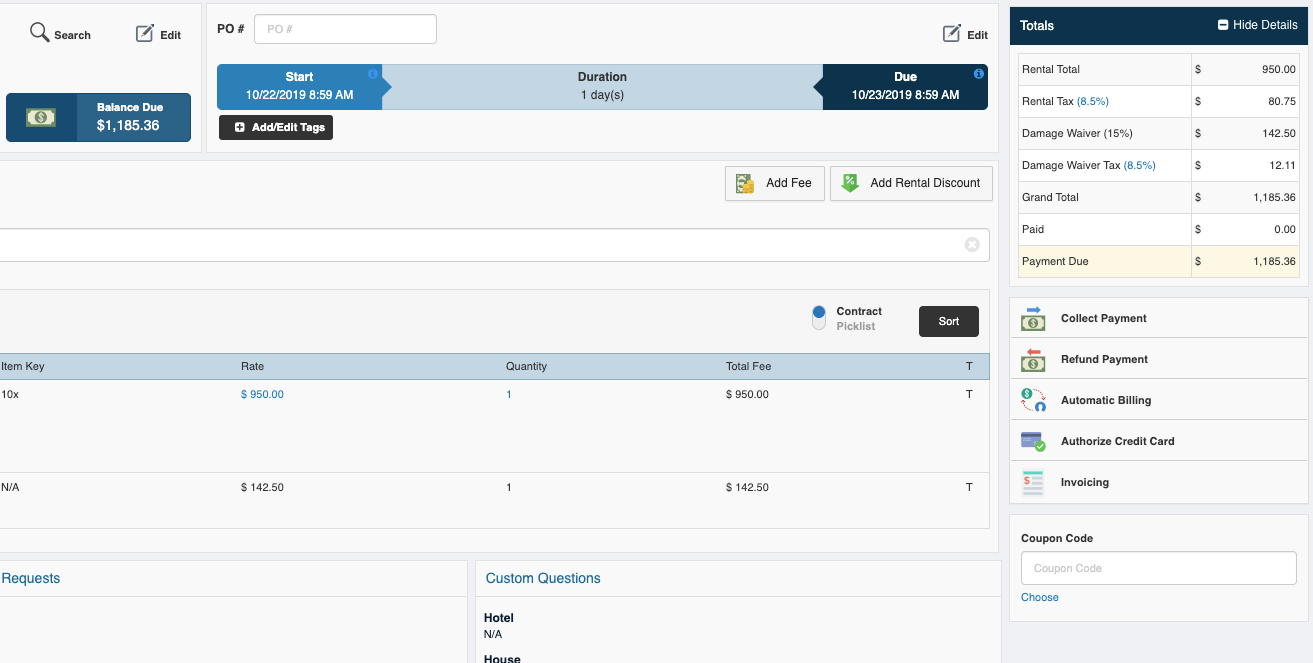Click the $ 950.00 rate link
This screenshot has width=1313, height=663.
coord(262,394)
